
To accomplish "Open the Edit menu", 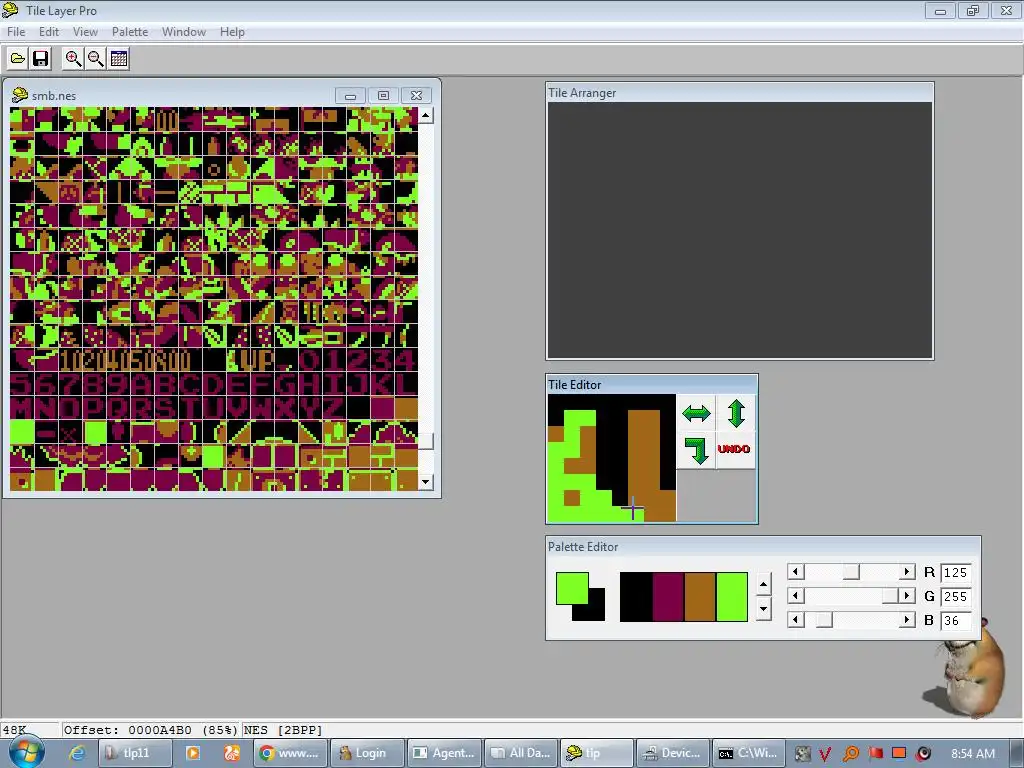I will click(x=49, y=31).
